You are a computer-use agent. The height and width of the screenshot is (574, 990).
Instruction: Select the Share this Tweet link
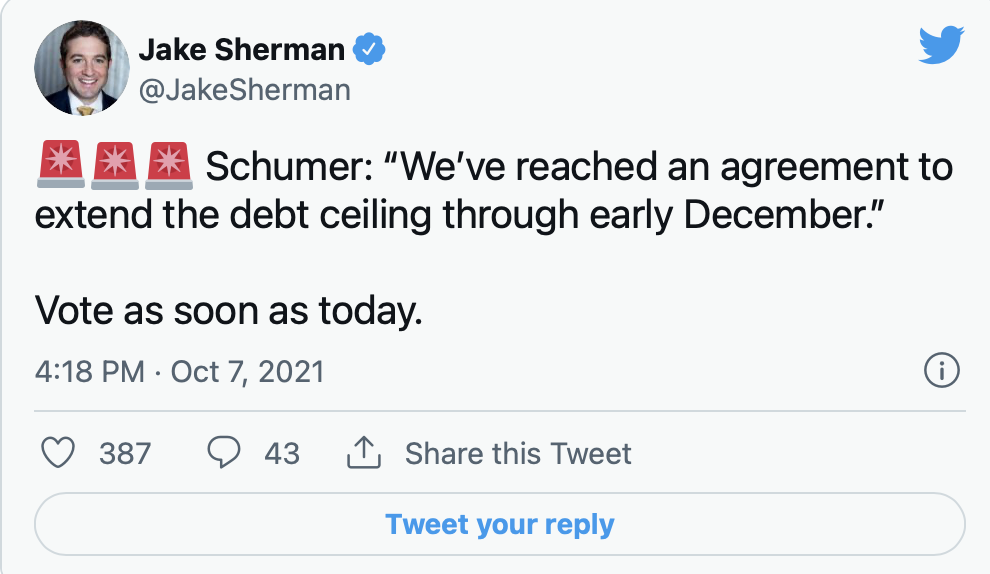tap(517, 454)
